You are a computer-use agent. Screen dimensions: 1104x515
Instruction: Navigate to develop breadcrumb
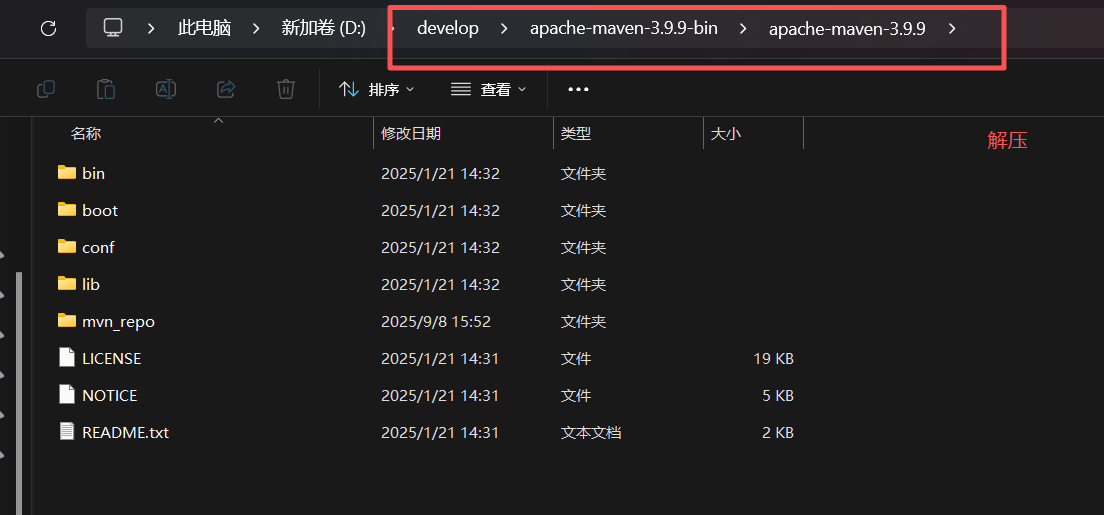(x=448, y=28)
